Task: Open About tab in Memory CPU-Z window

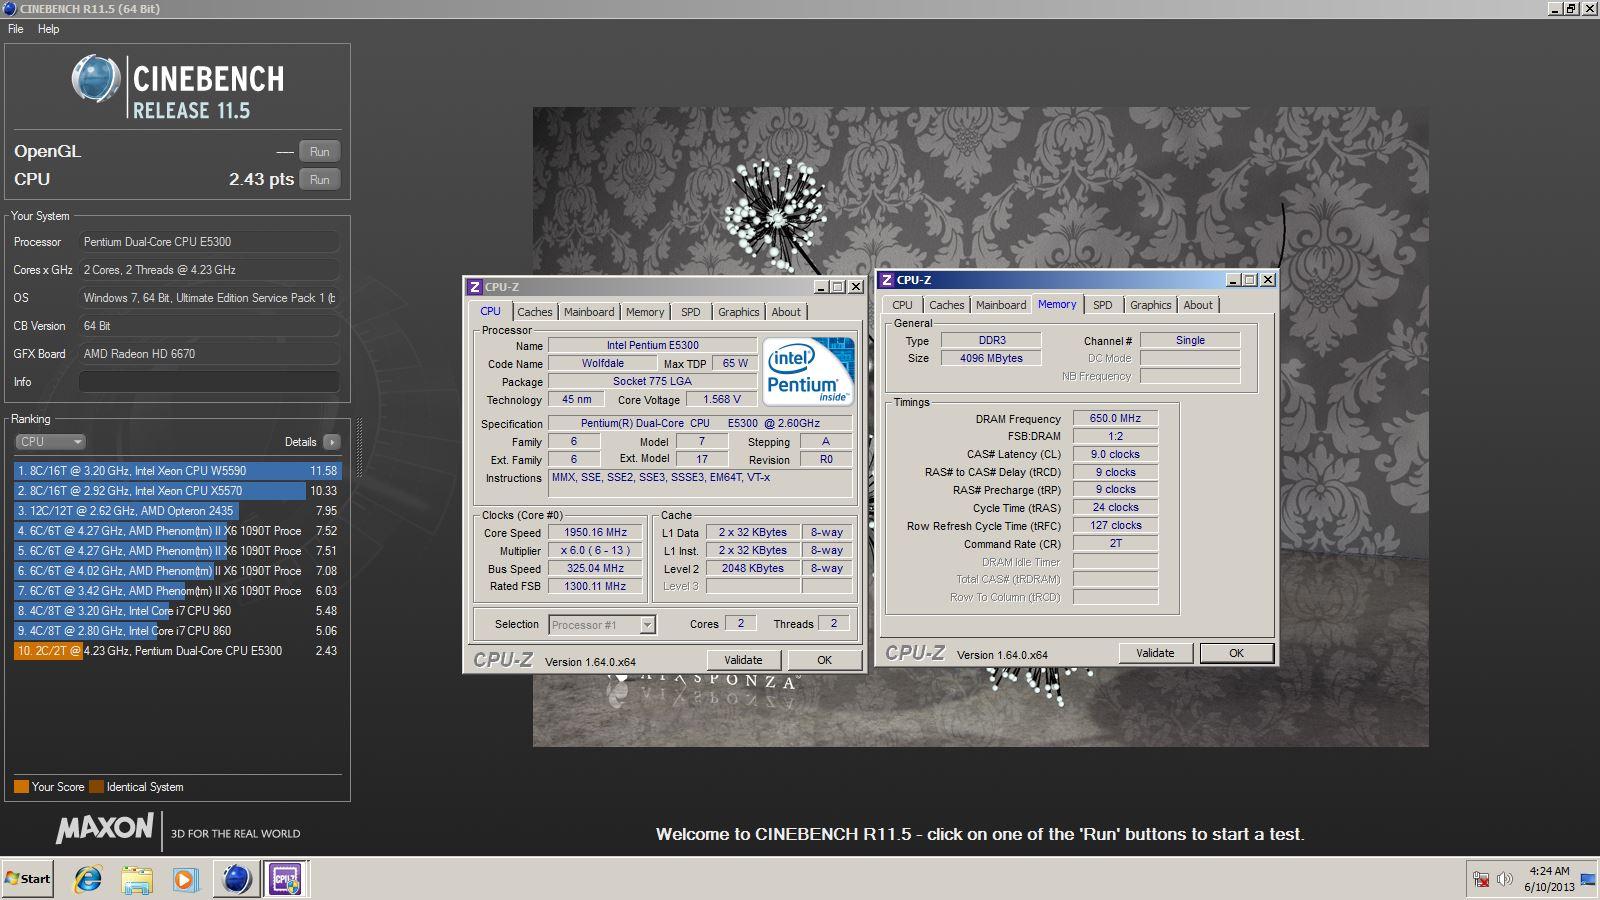Action: (1198, 305)
